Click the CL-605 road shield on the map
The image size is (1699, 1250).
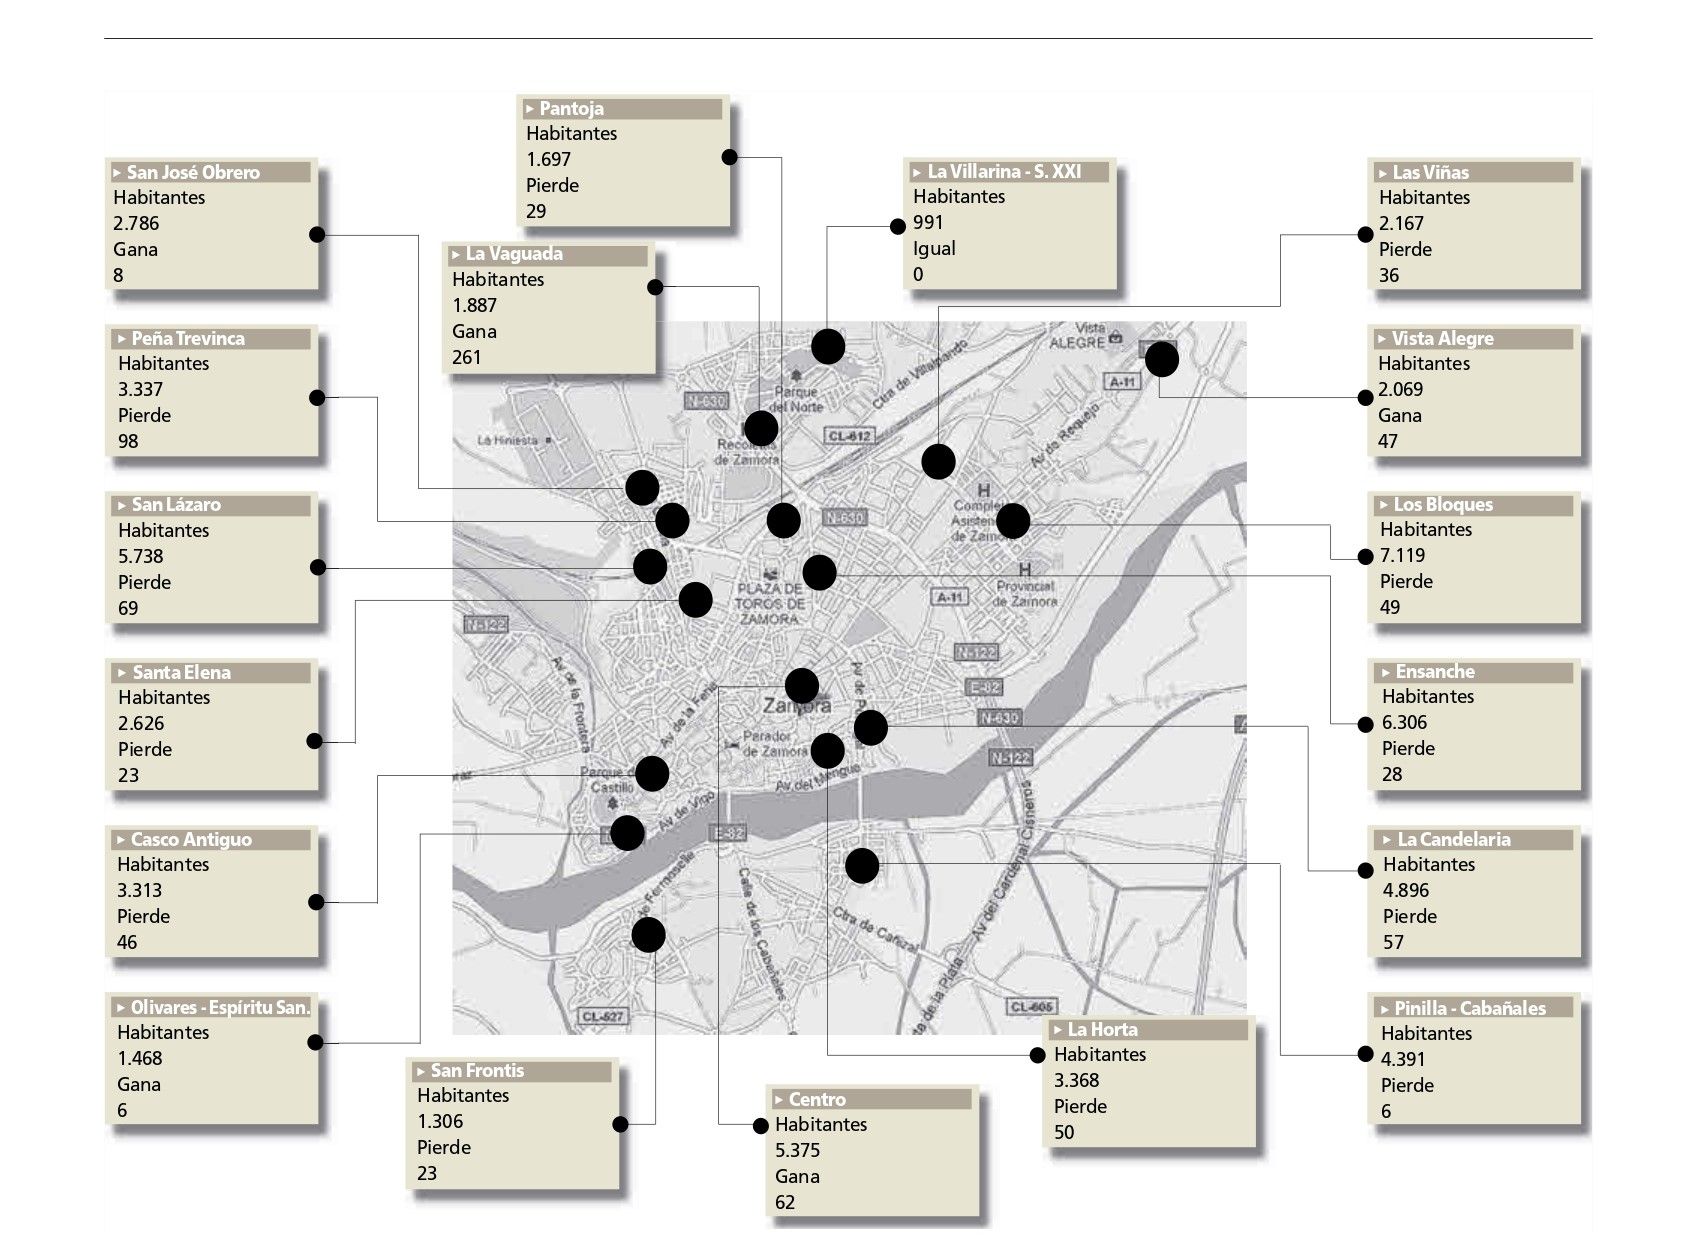1031,1007
